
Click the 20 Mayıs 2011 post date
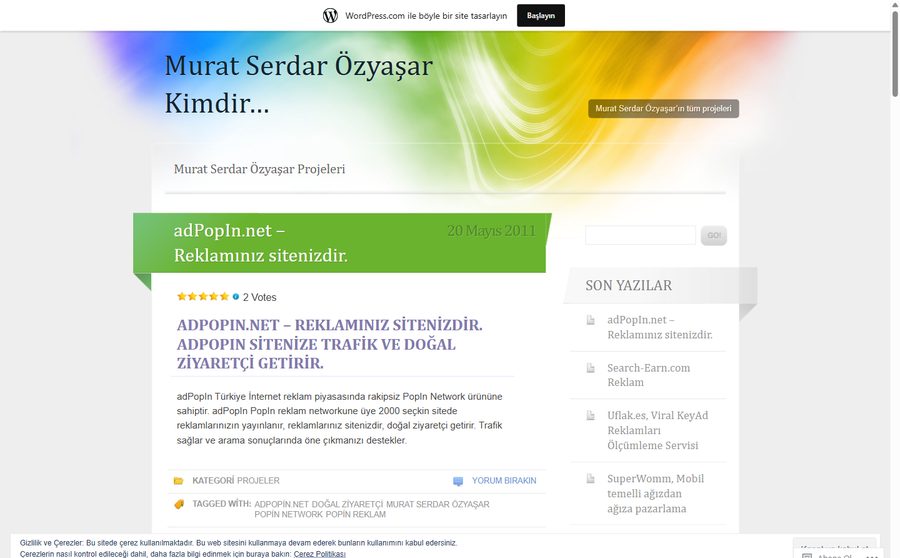click(x=491, y=231)
